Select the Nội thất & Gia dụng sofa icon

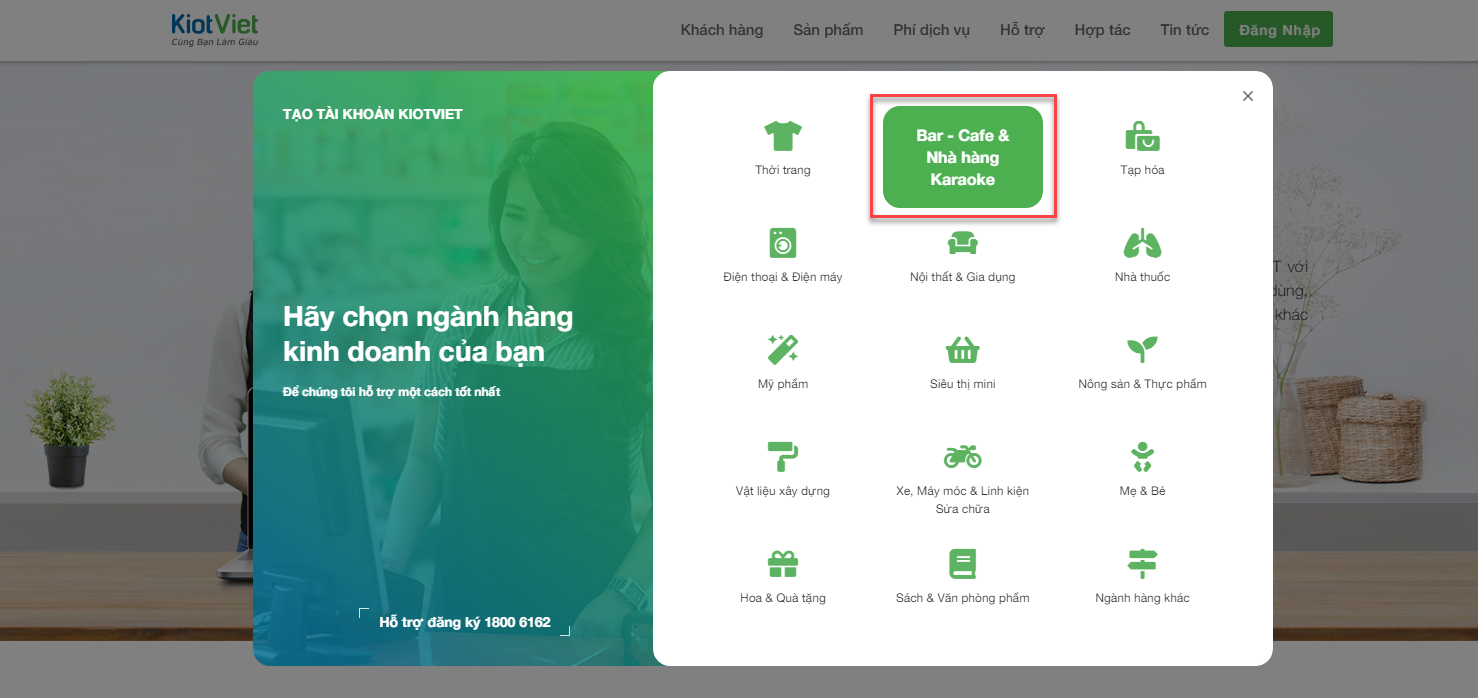pos(963,243)
